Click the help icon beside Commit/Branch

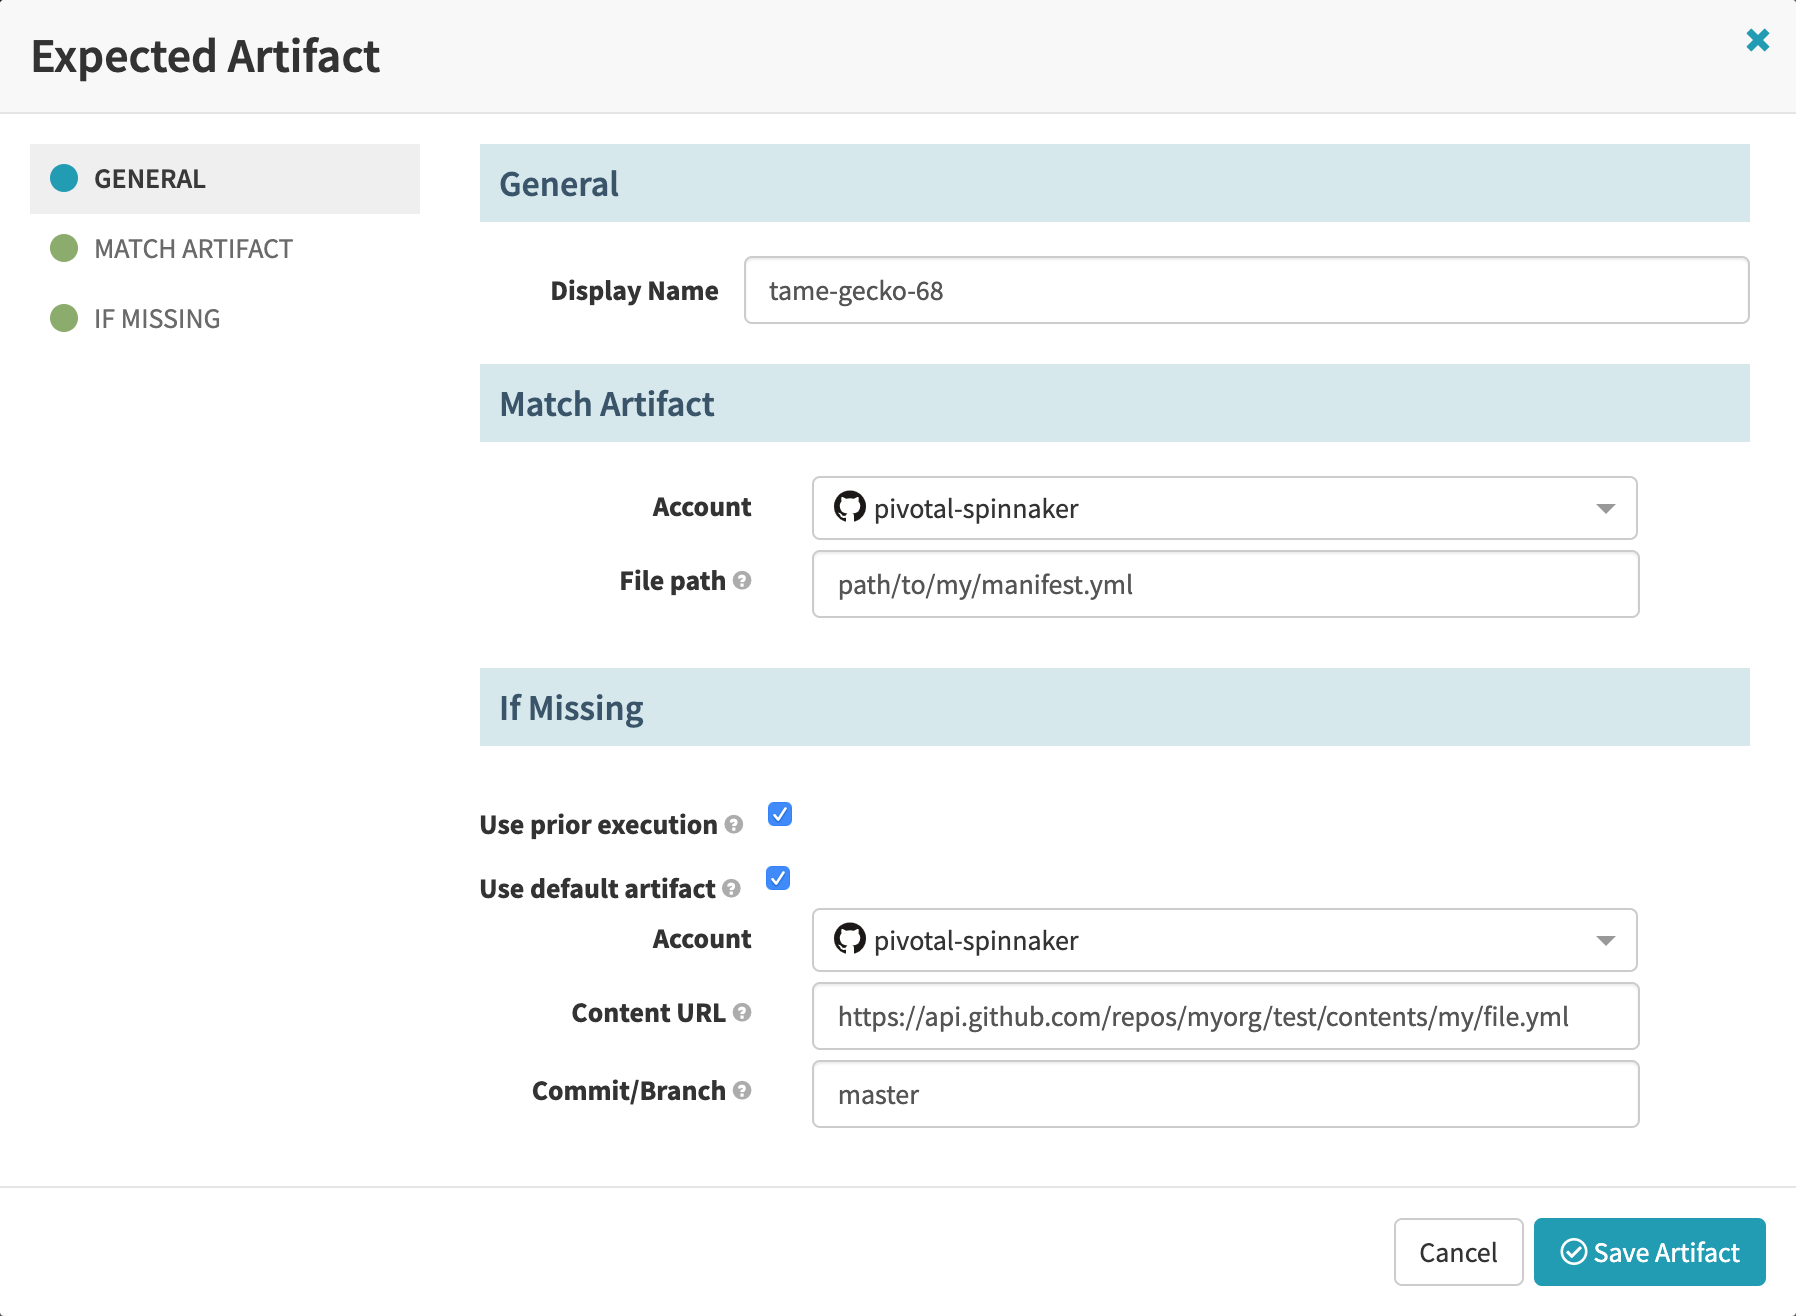(743, 1092)
